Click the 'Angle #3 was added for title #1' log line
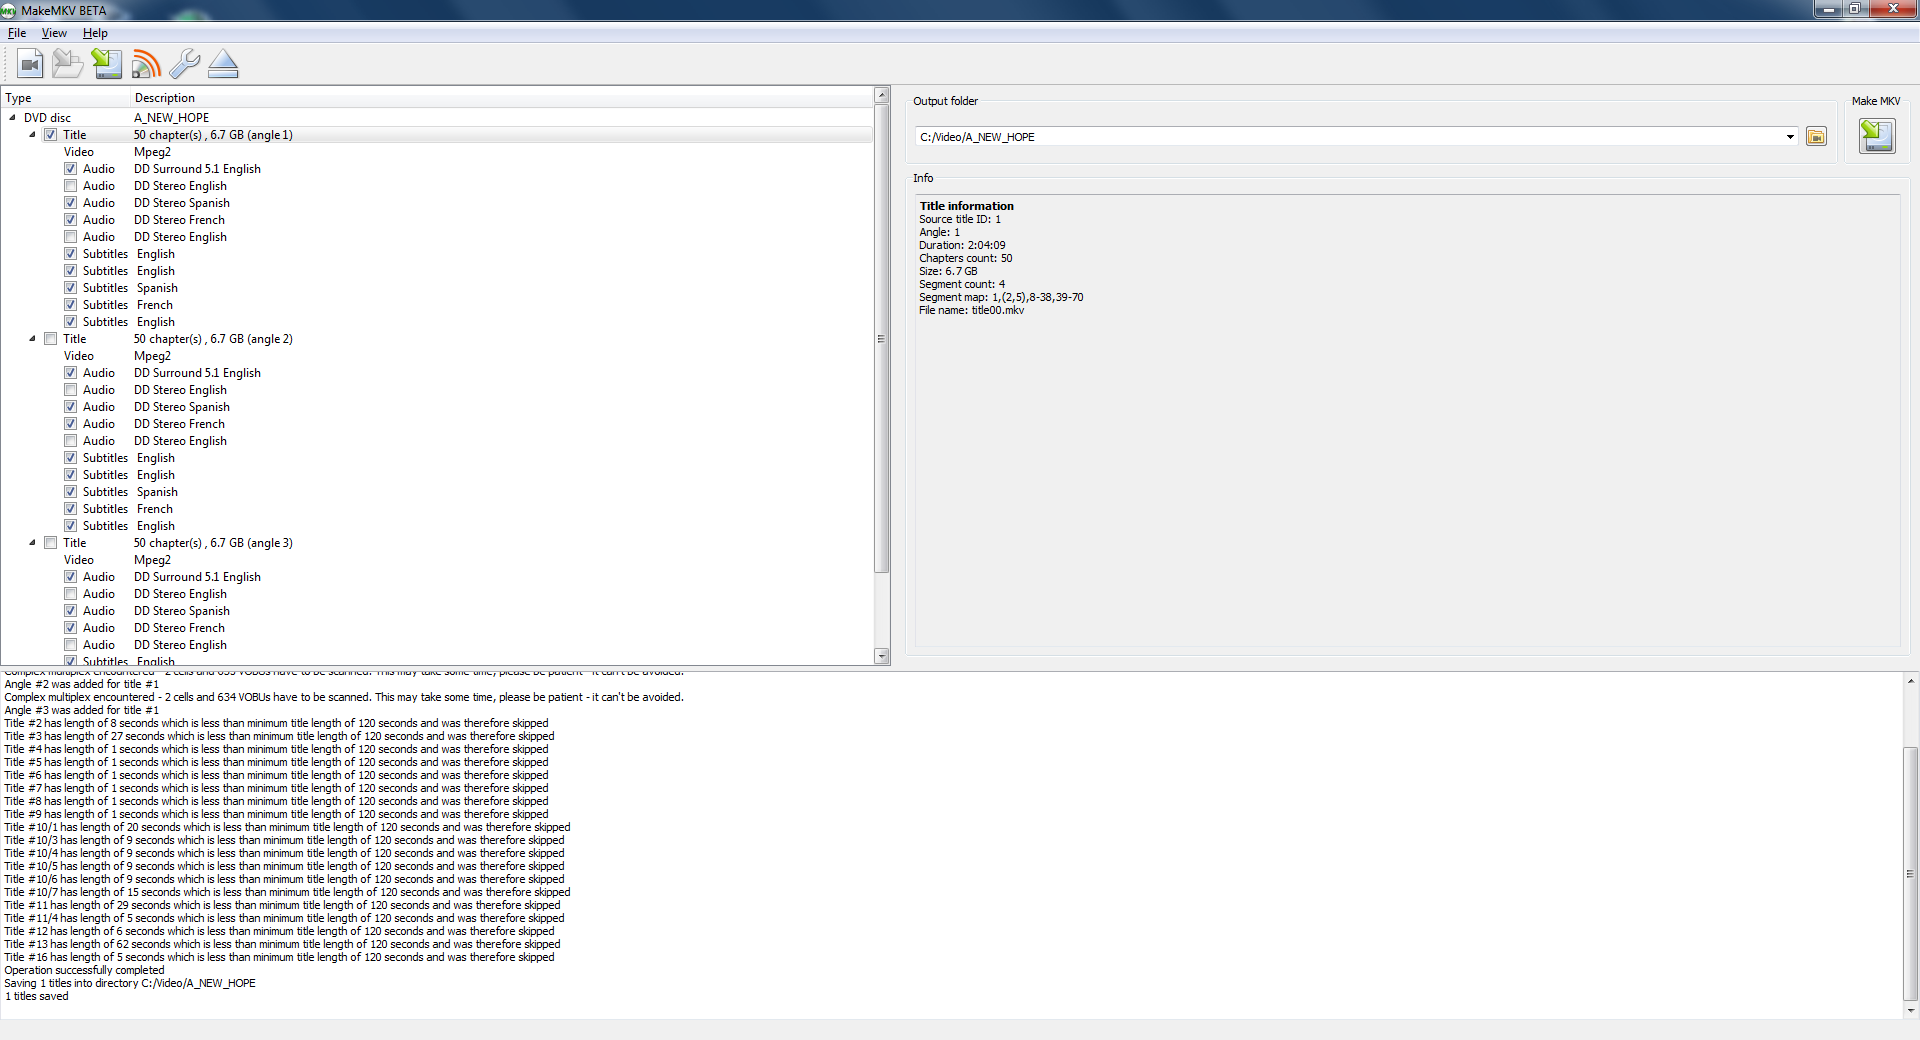This screenshot has height=1040, width=1920. 82,710
